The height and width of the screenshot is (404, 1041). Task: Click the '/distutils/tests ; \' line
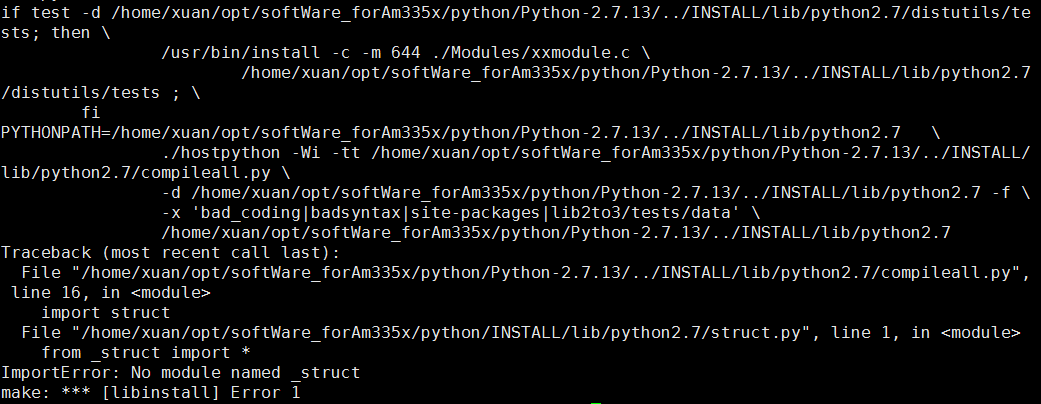pos(100,93)
